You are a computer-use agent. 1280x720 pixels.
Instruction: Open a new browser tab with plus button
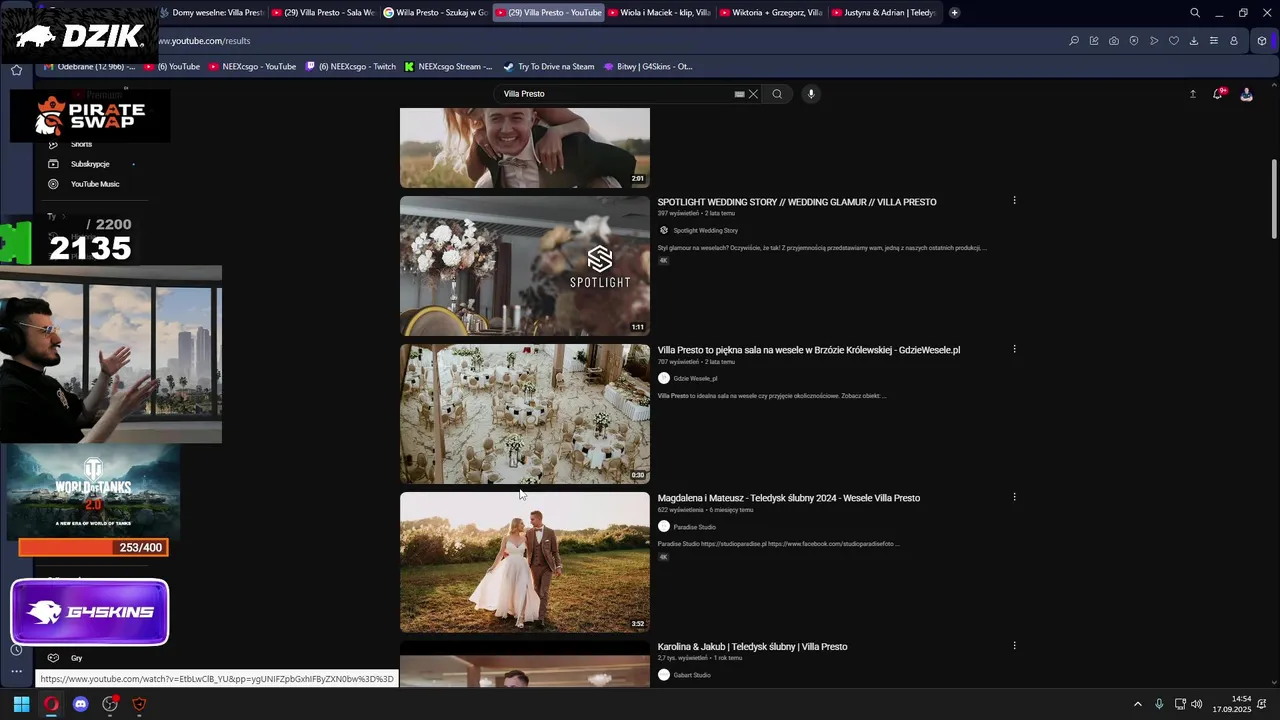coord(955,13)
